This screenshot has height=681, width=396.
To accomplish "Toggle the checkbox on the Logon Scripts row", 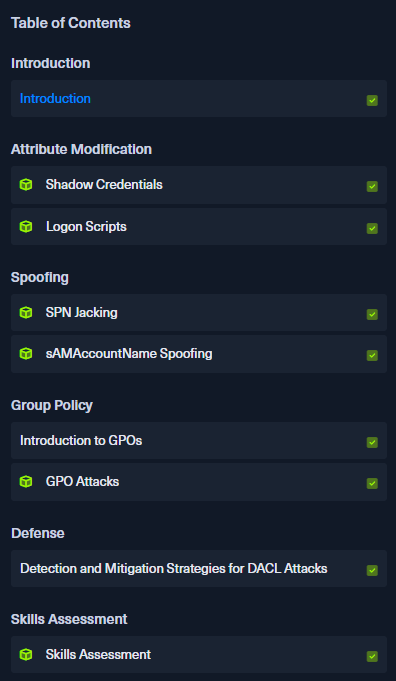I will click(x=372, y=228).
